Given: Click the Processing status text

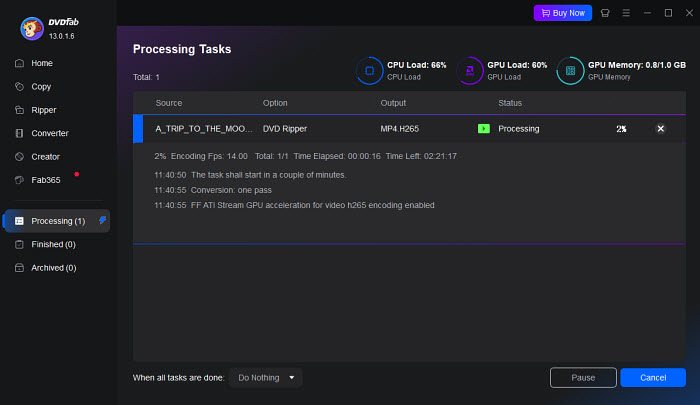Looking at the screenshot, I should (519, 129).
